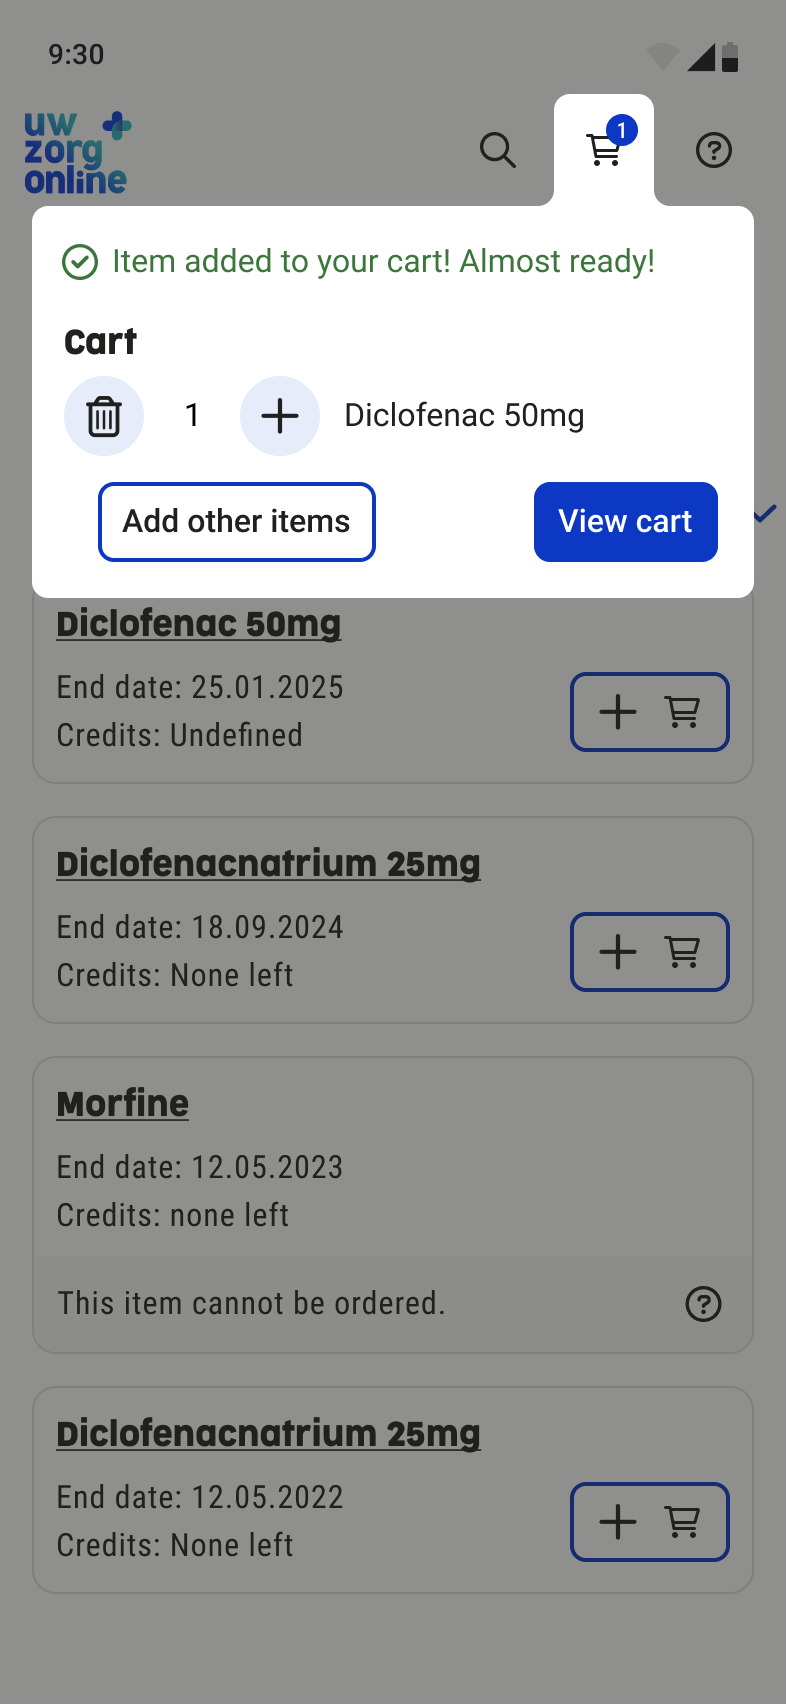Remove Diclofenac 50mg with trash icon
786x1704 pixels.
(104, 416)
